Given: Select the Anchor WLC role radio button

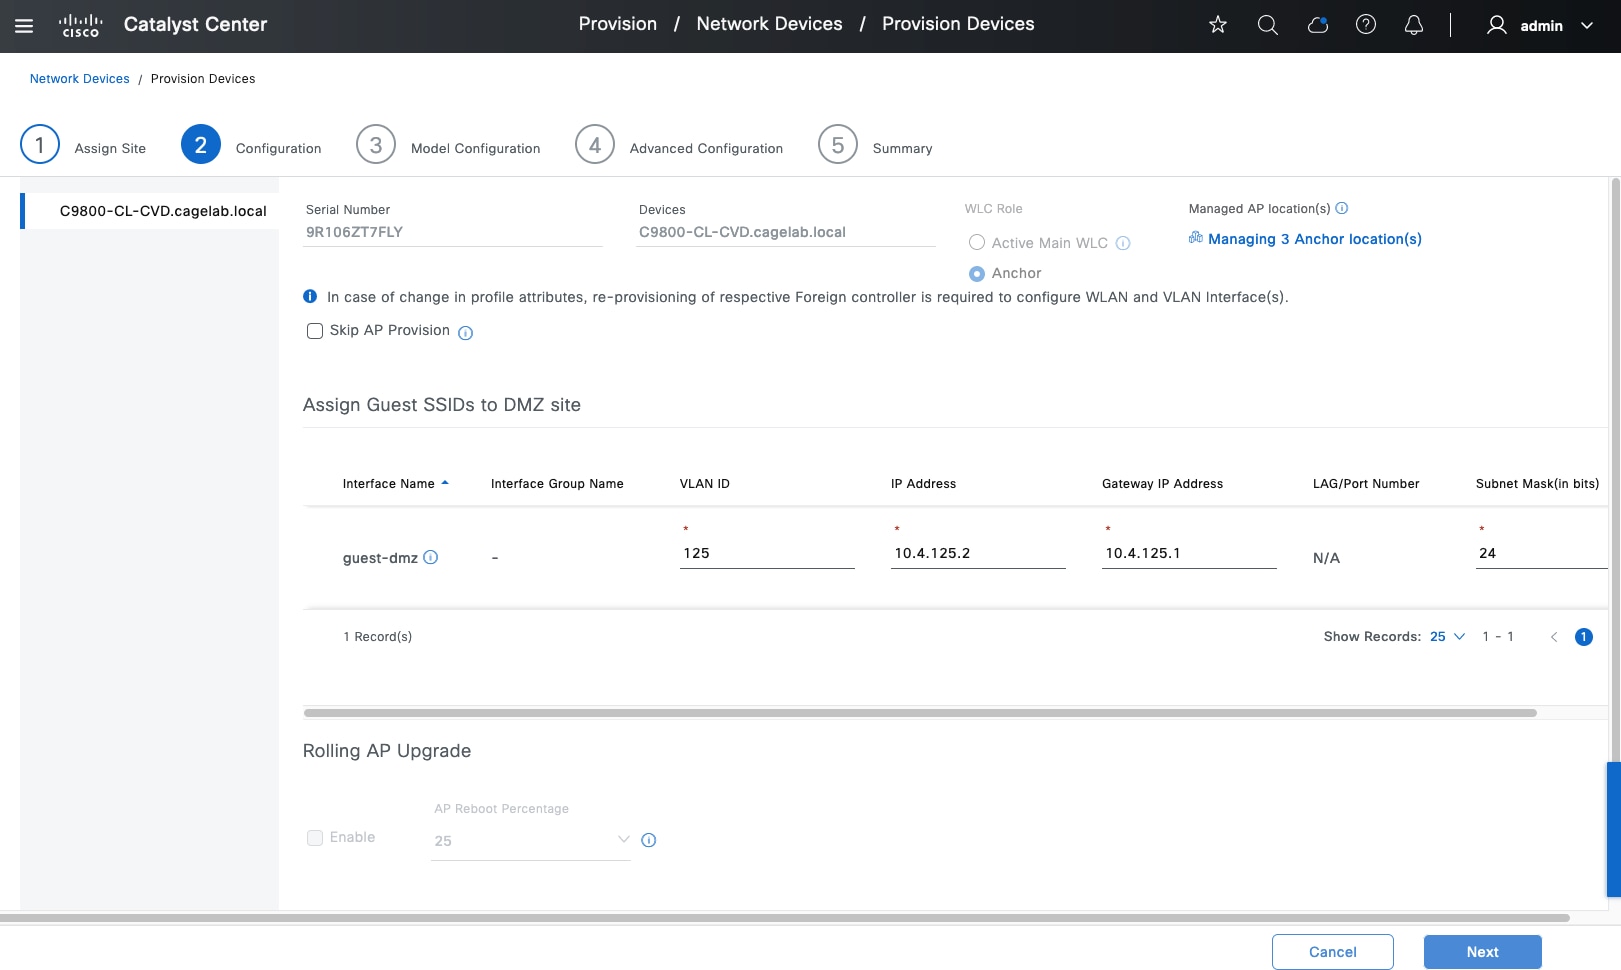Looking at the screenshot, I should (x=977, y=273).
